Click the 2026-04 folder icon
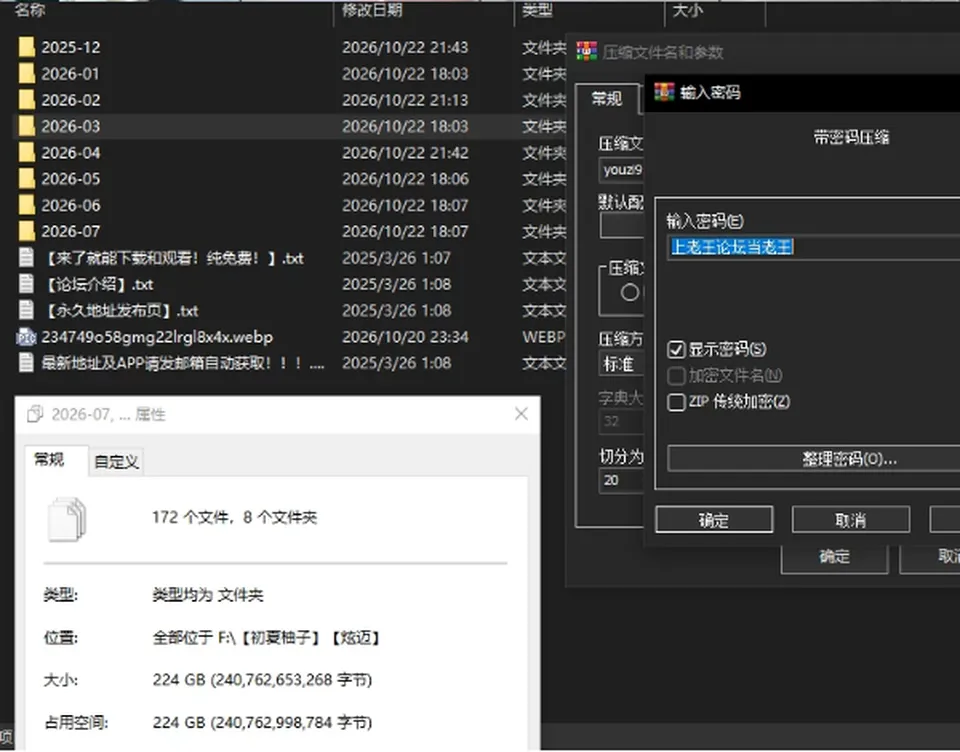The width and height of the screenshot is (960, 752). pyautogui.click(x=26, y=152)
